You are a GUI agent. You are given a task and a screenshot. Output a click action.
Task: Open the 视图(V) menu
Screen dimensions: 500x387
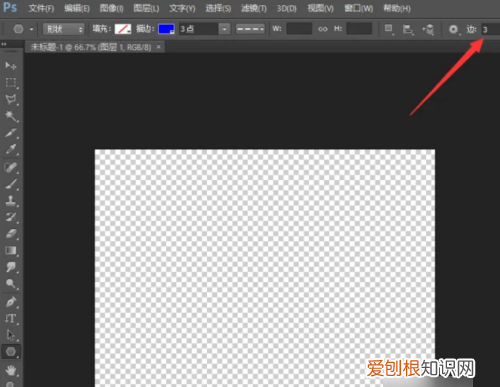coord(321,8)
